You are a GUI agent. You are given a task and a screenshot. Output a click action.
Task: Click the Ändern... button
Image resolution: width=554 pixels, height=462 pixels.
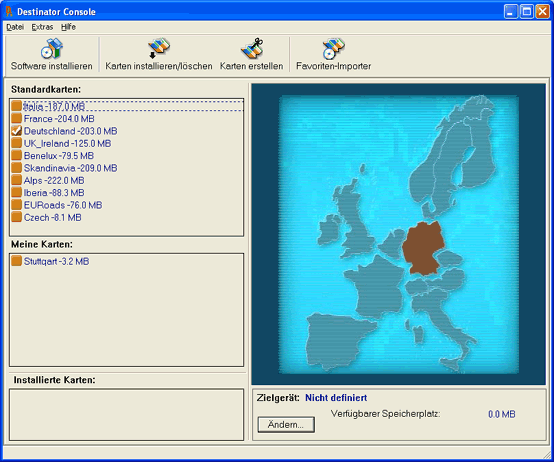[x=286, y=424]
